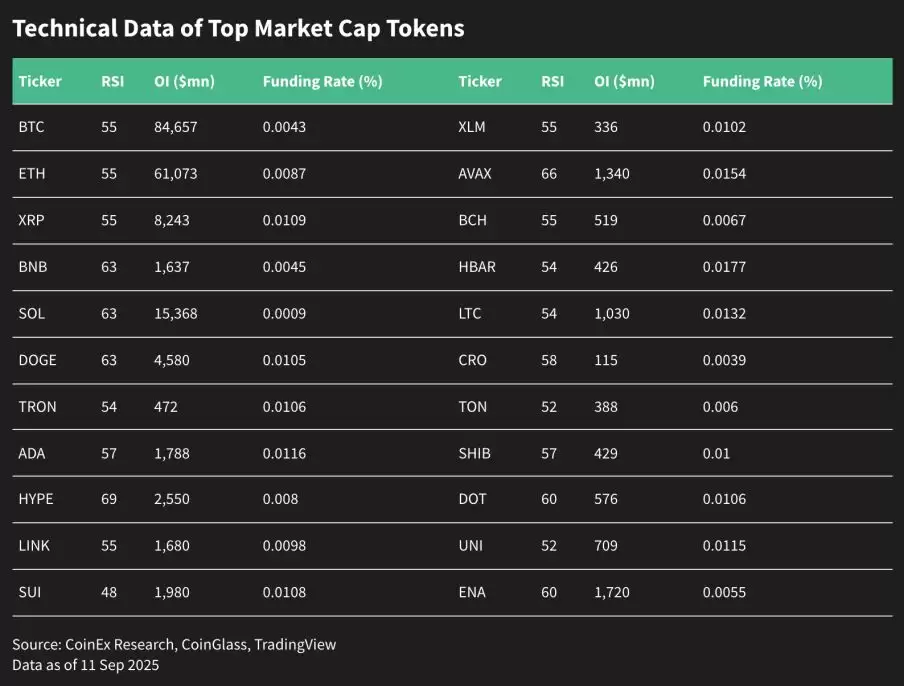
Task: Click the Technical Data of Top Market Cap Tokens title
Action: (238, 28)
